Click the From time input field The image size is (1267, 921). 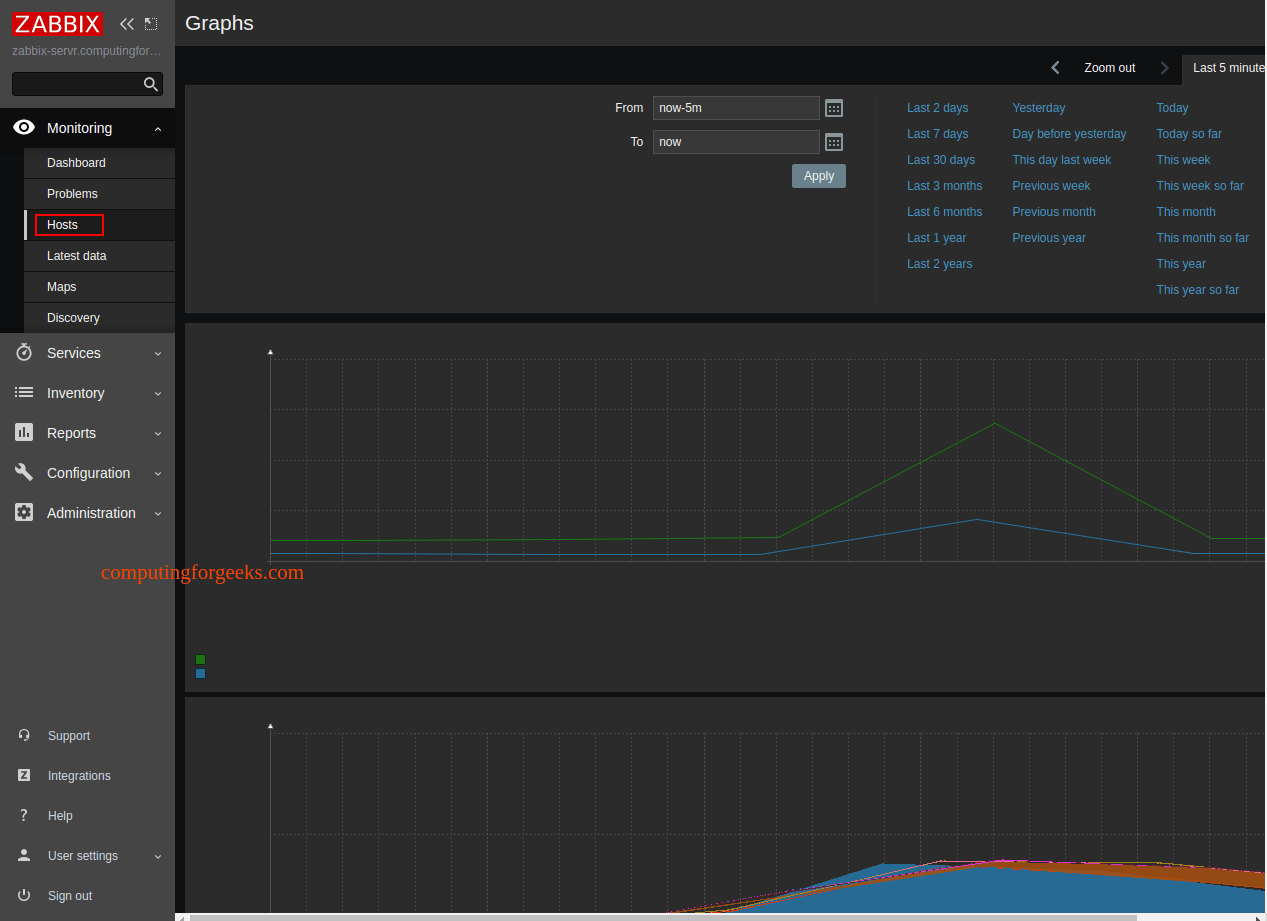coord(736,108)
